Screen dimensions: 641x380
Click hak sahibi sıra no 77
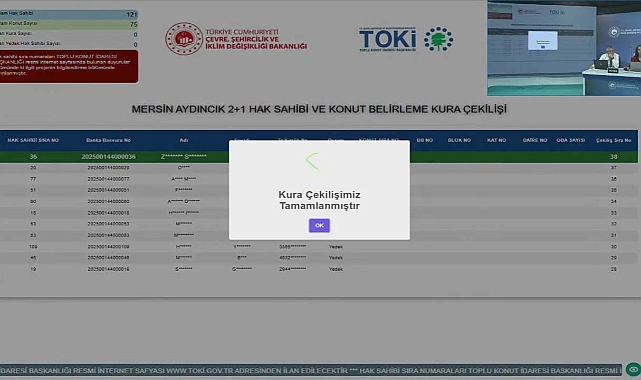[33, 179]
